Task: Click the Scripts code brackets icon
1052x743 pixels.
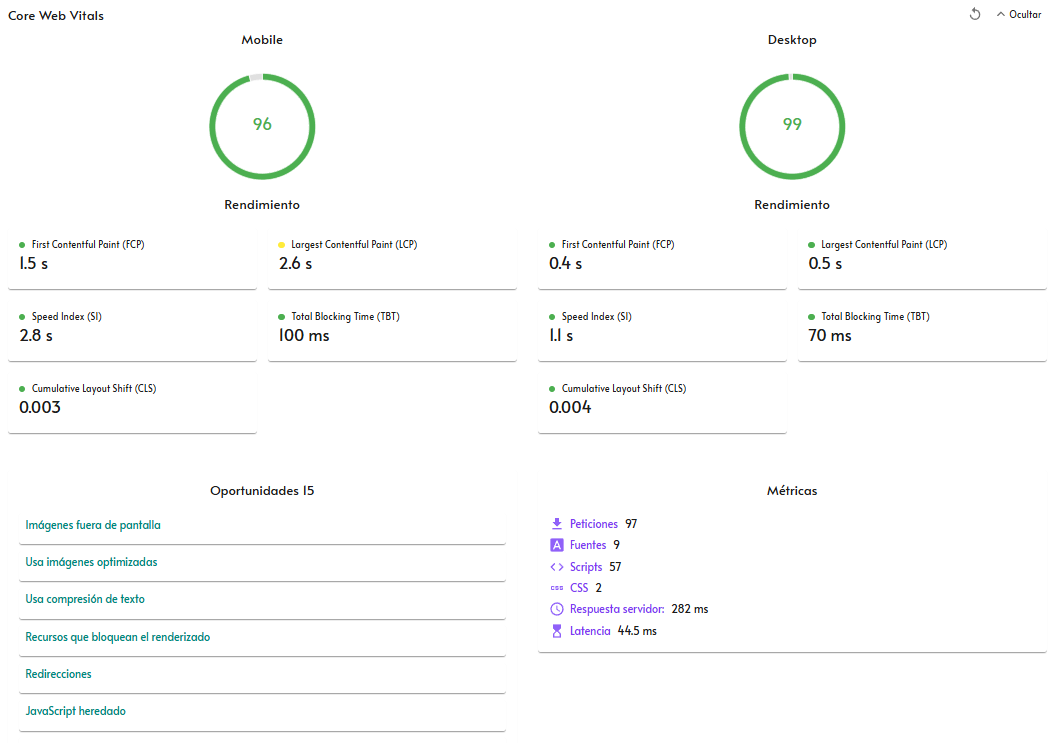Action: (557, 566)
